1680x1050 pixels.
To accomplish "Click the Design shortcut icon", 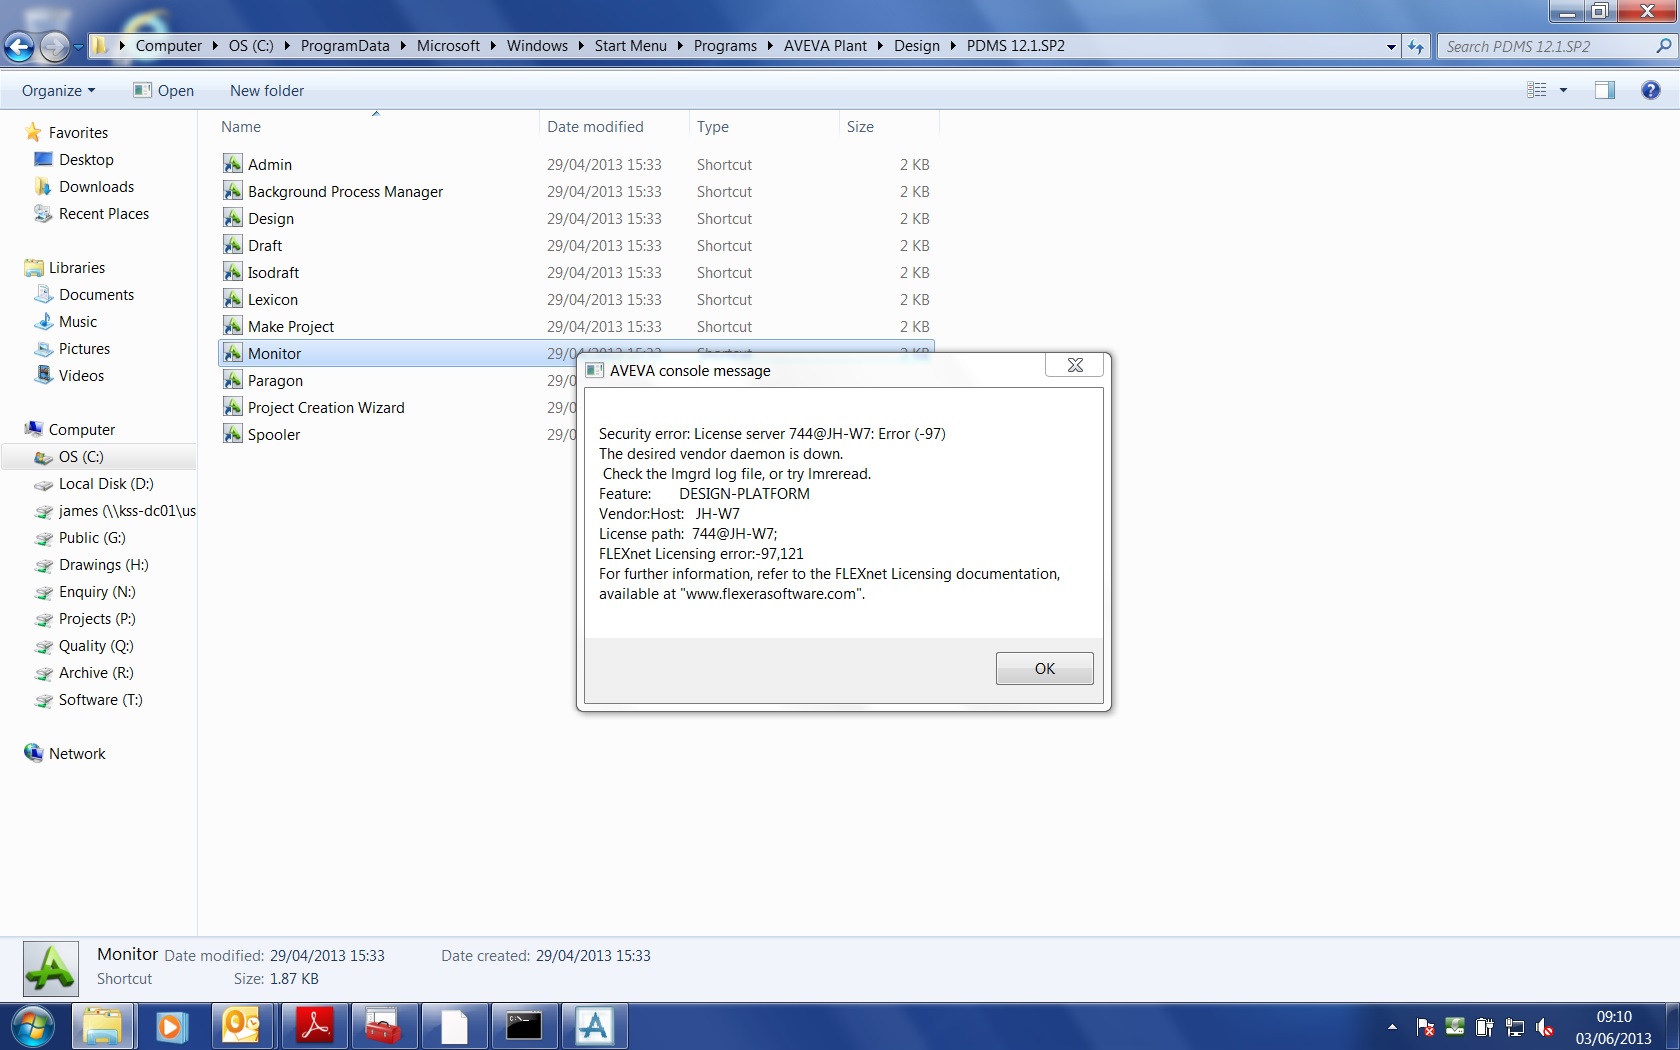I will [233, 218].
